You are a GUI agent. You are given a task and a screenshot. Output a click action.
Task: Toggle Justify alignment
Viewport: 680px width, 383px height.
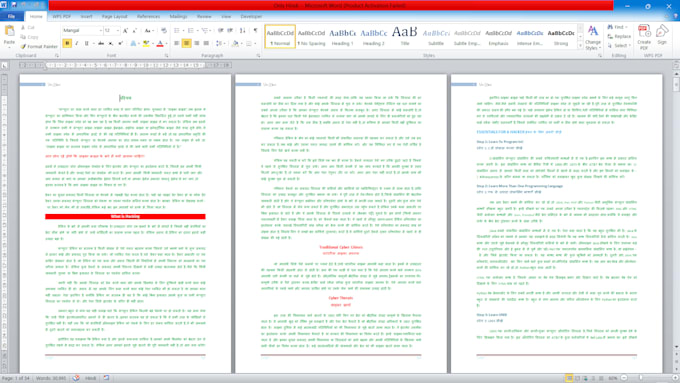(206, 43)
